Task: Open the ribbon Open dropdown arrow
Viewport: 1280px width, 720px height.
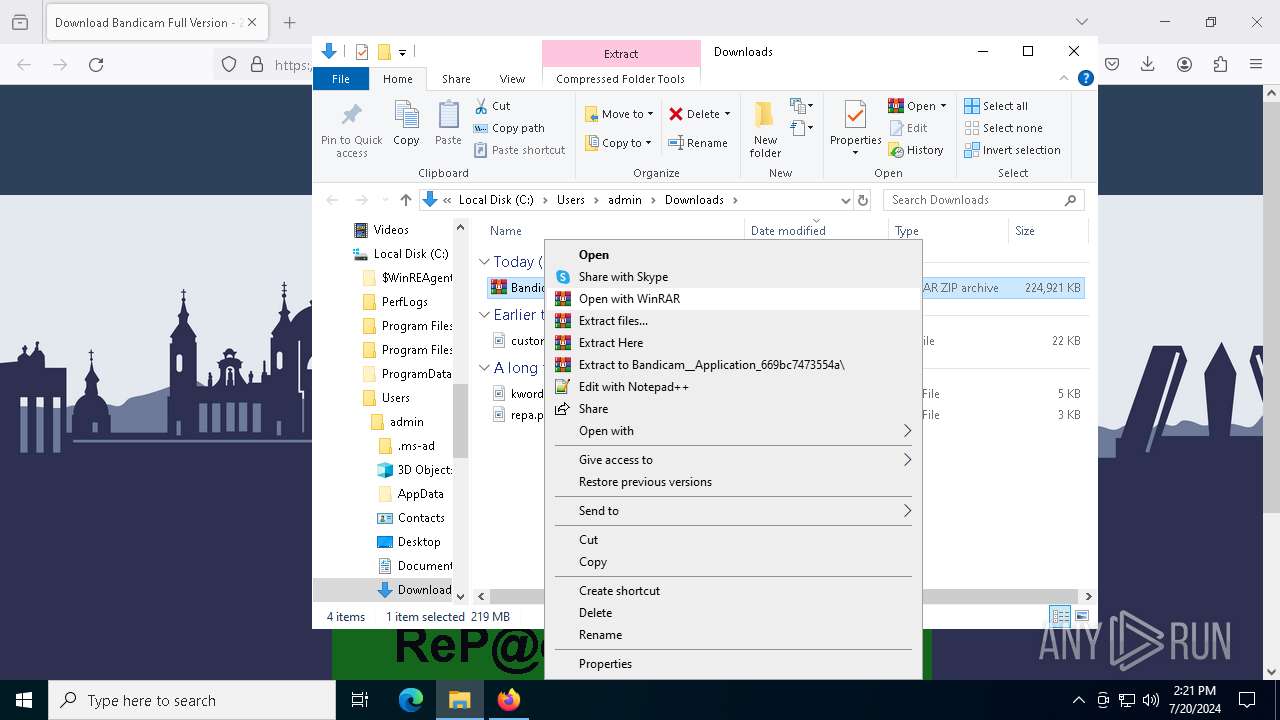Action: coord(943,106)
